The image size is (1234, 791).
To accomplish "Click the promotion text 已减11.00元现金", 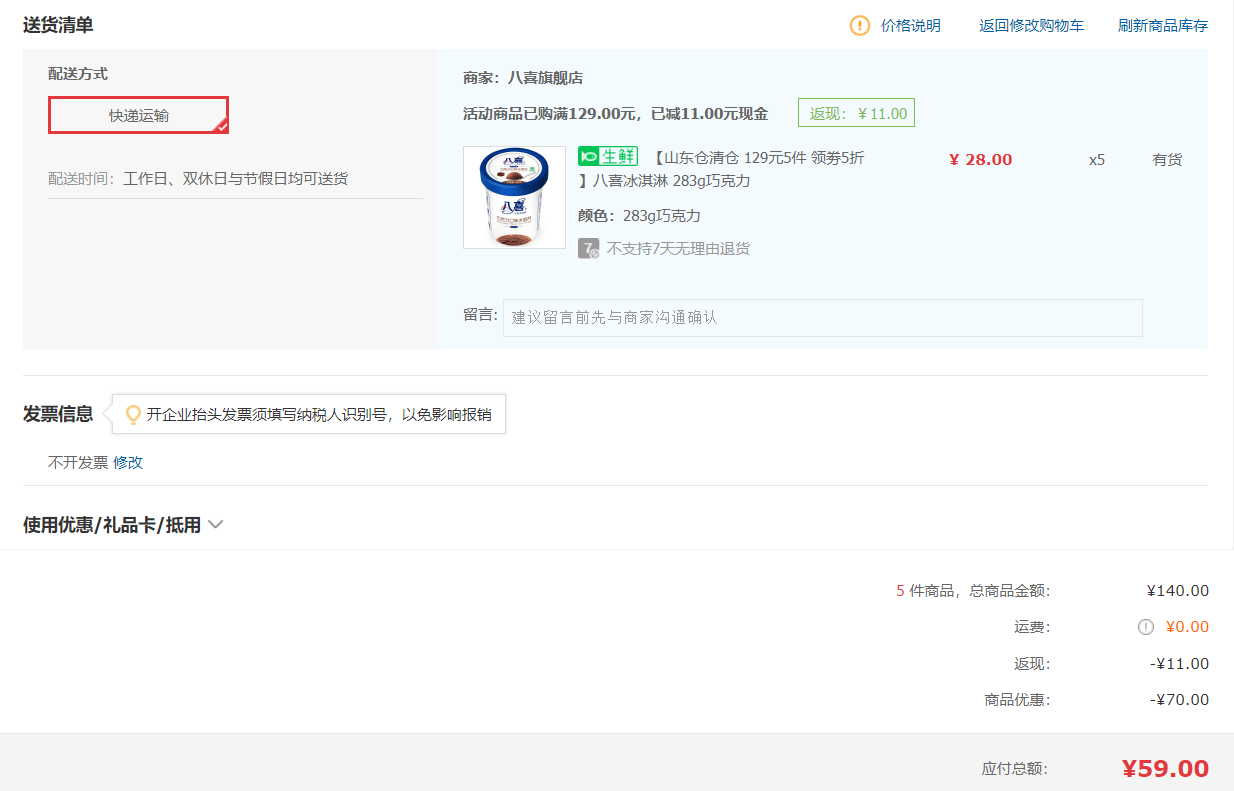I will (709, 114).
